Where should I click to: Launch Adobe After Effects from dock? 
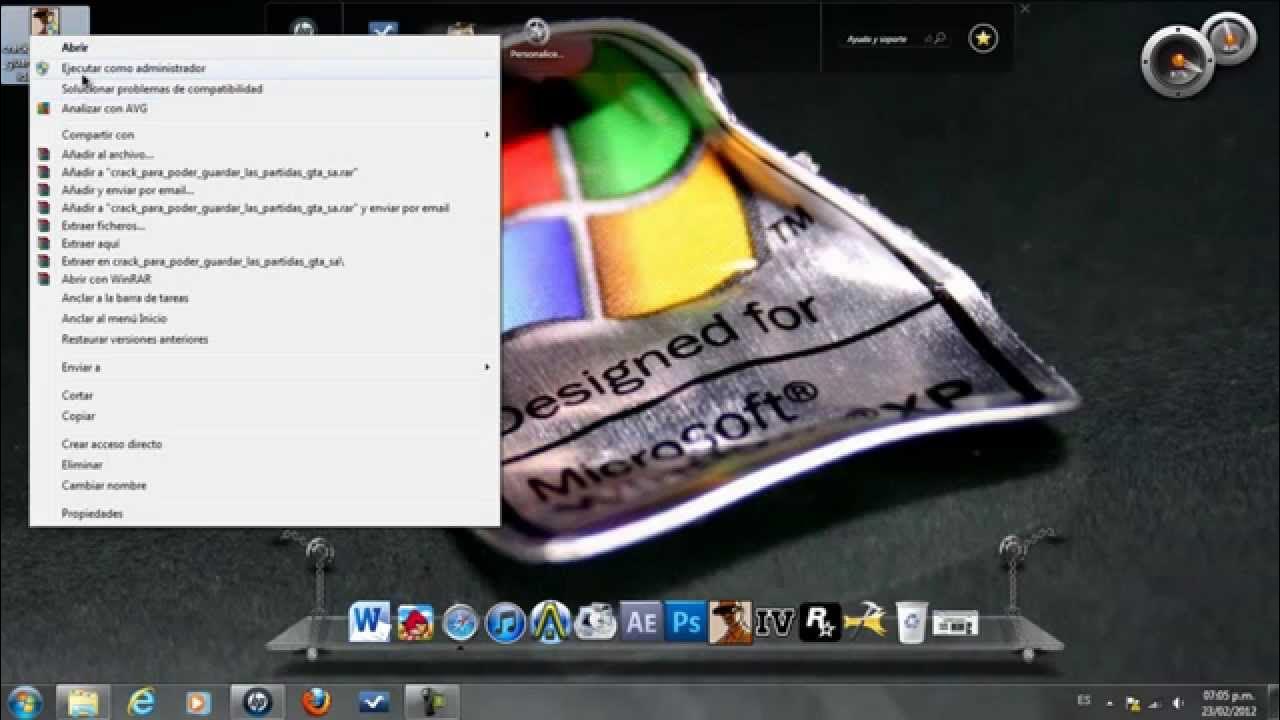tap(641, 622)
